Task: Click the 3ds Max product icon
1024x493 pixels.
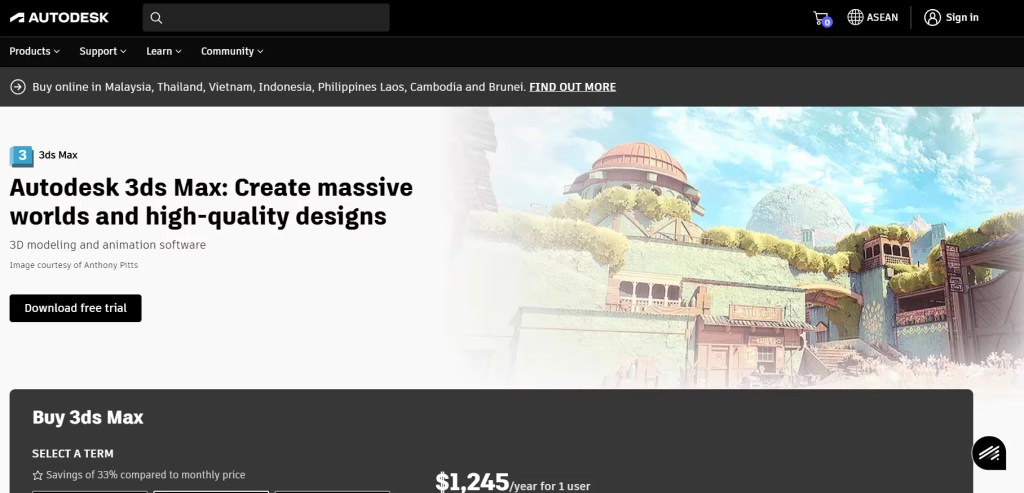Action: [x=22, y=155]
